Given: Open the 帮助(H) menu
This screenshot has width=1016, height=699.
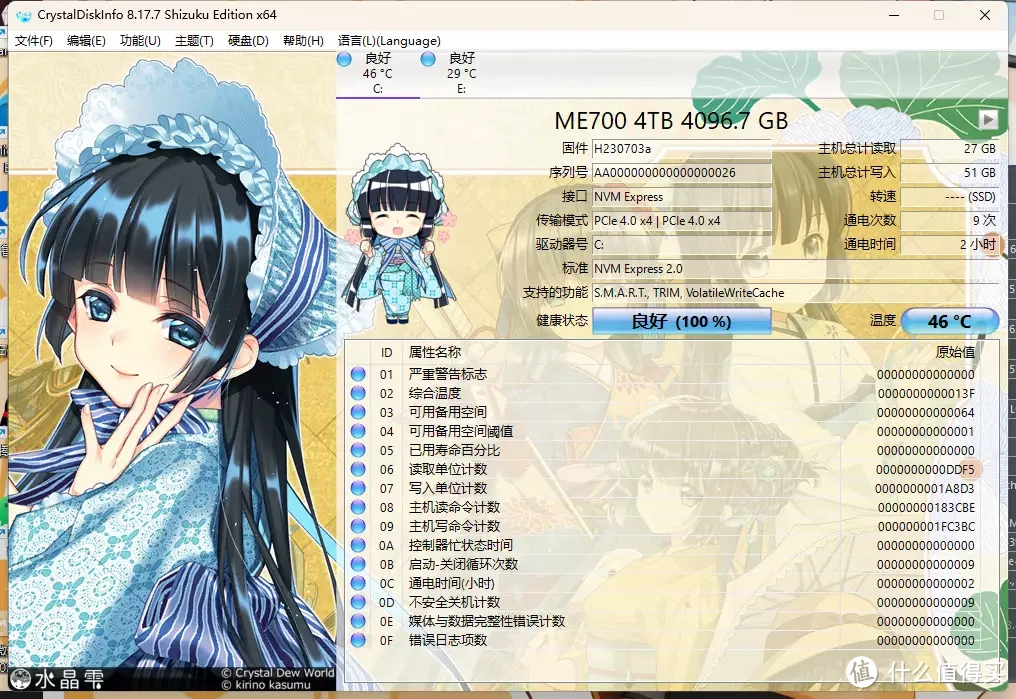Looking at the screenshot, I should tap(303, 41).
